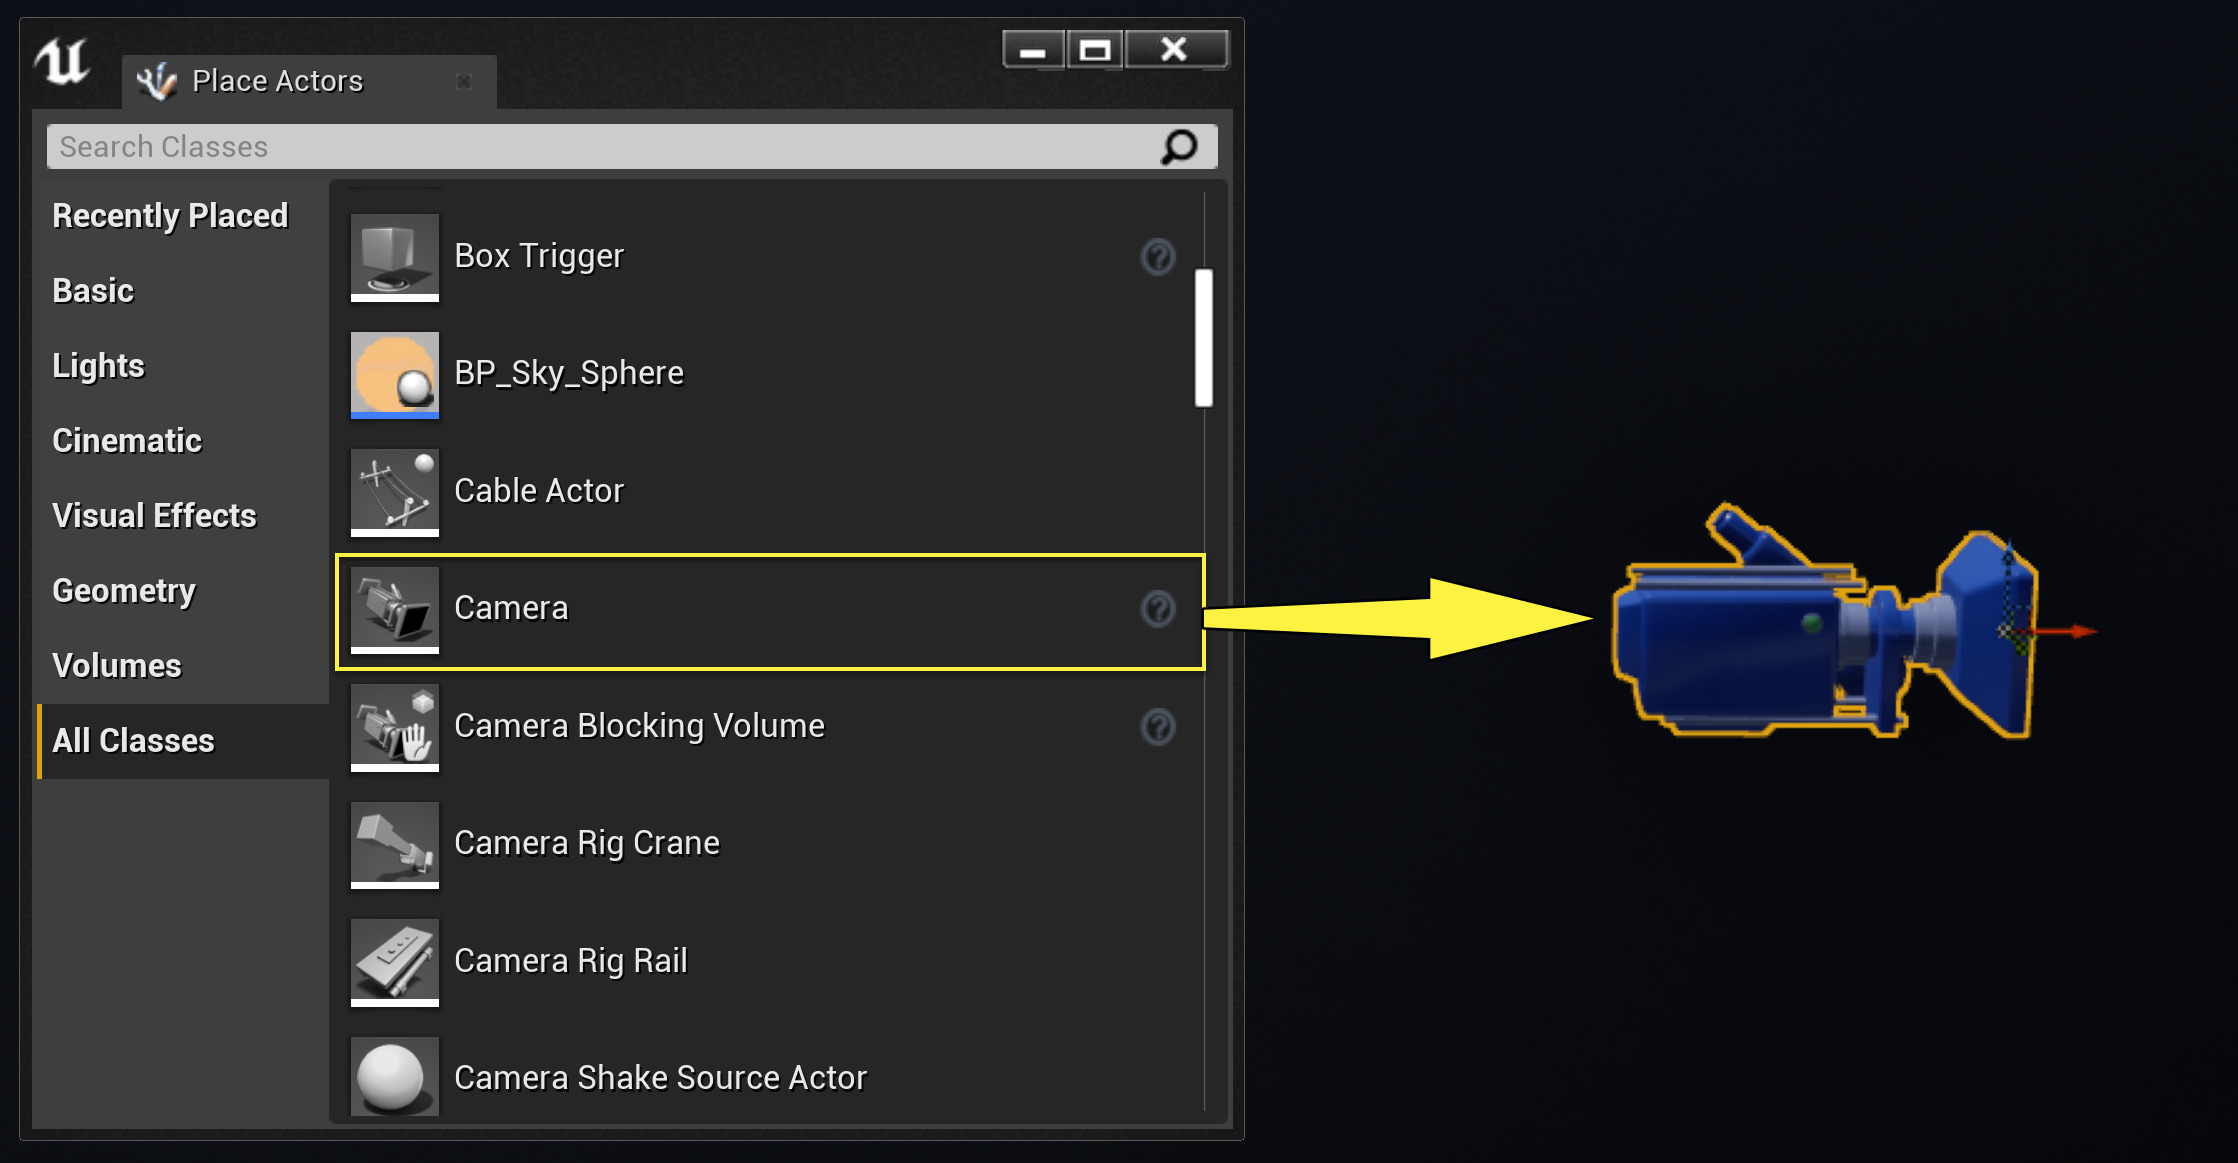This screenshot has height=1163, width=2238.
Task: Click the Camera Rig Rail thumbnail
Action: click(x=394, y=961)
